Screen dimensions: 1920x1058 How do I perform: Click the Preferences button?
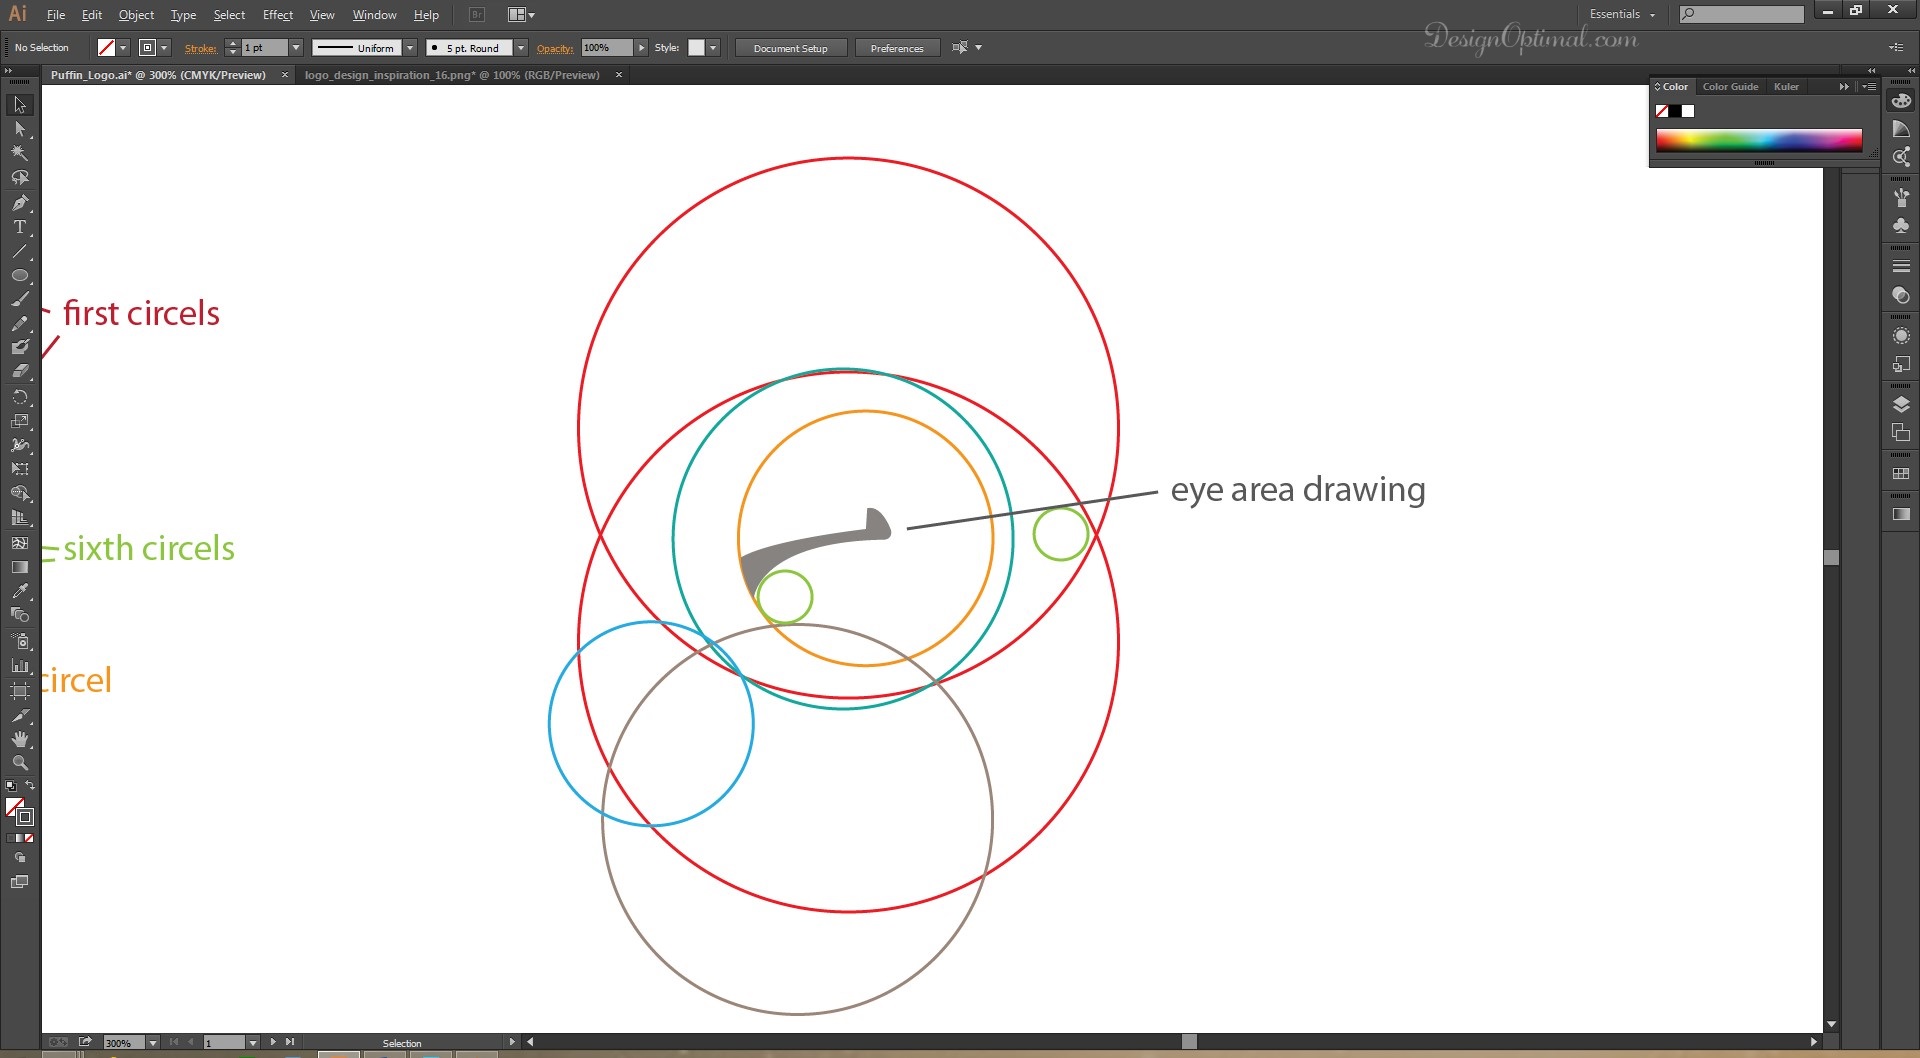(897, 48)
